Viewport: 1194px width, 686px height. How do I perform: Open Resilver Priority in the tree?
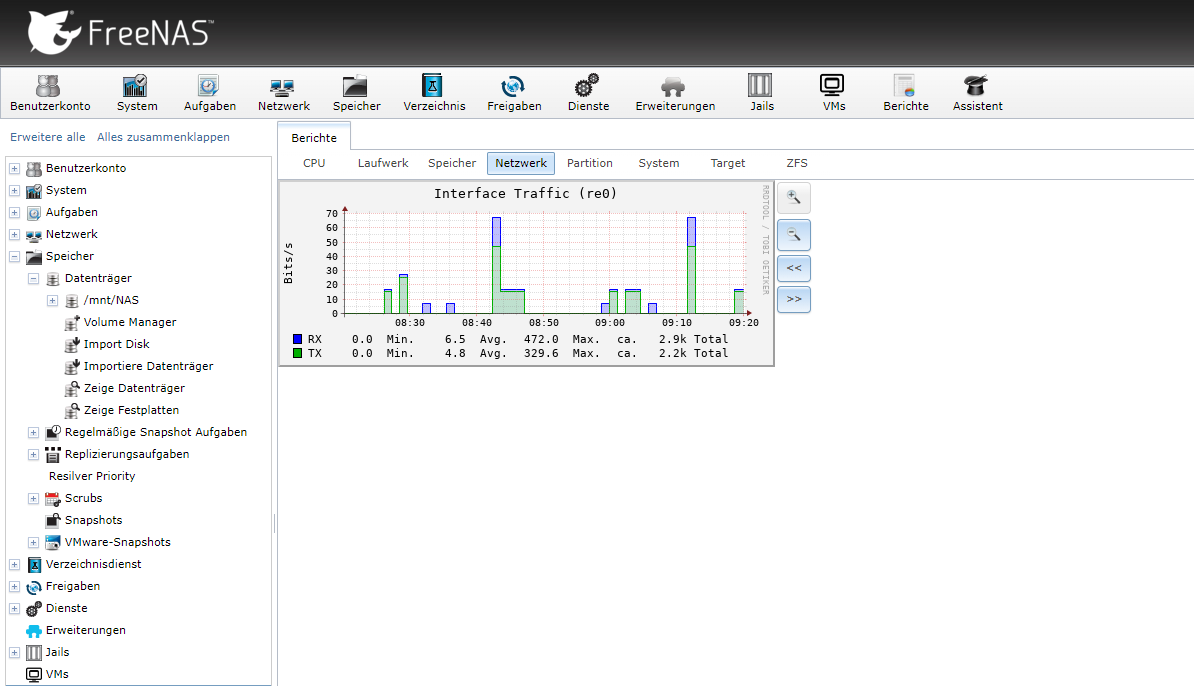pos(92,476)
